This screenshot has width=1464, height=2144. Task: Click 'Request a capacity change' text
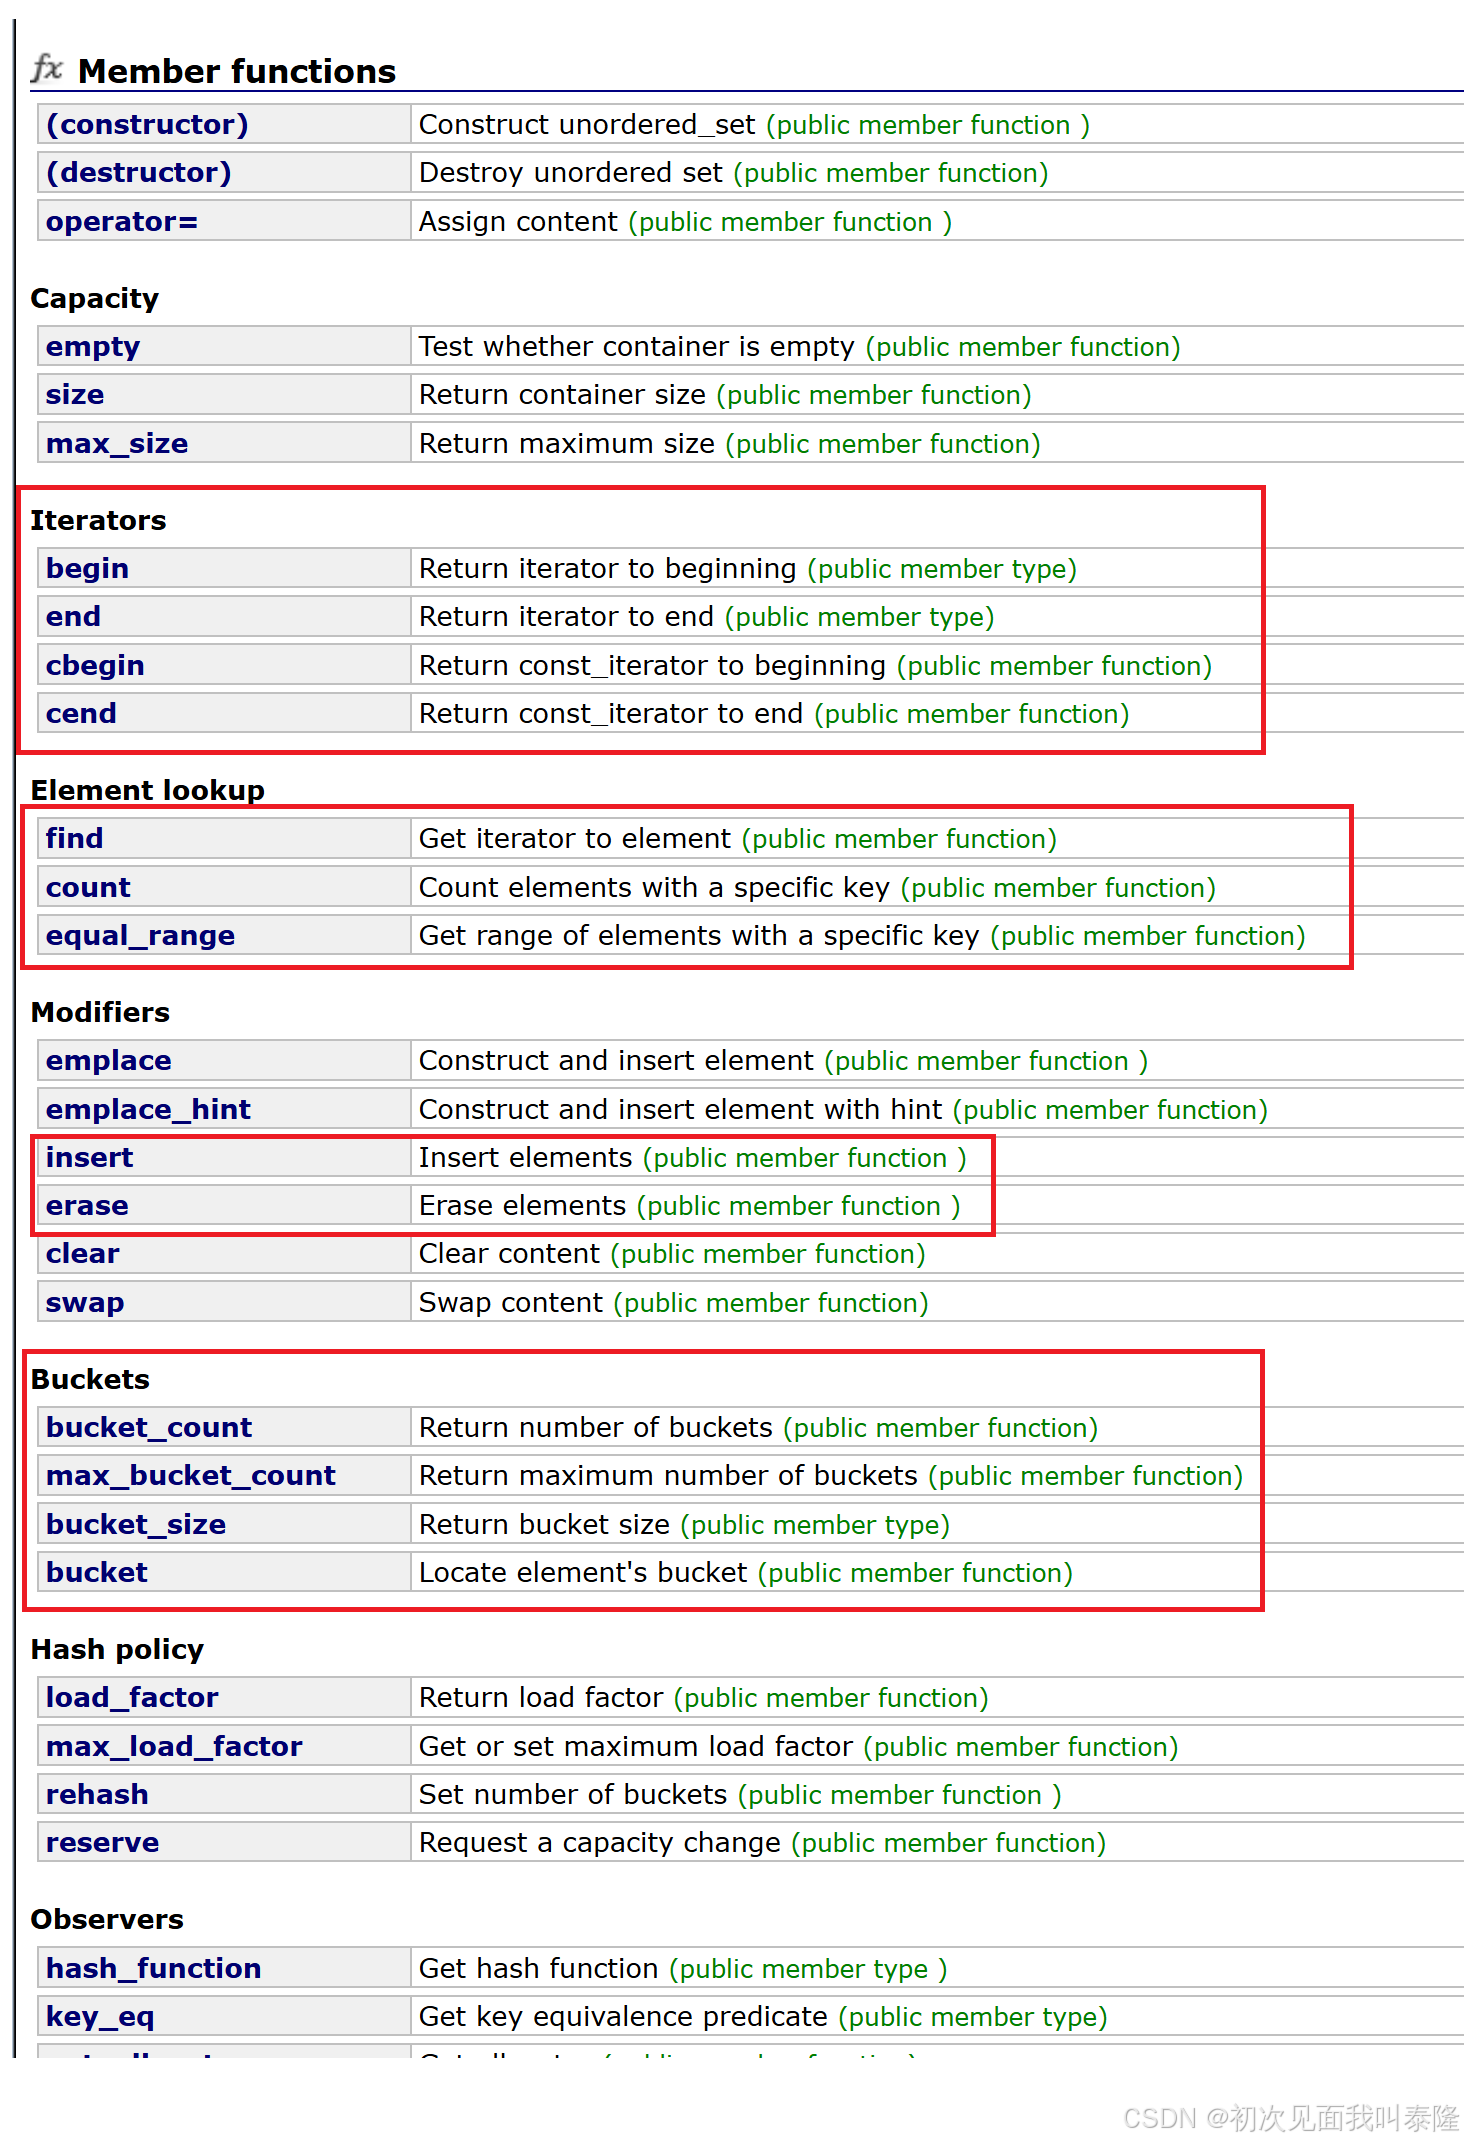(600, 1842)
